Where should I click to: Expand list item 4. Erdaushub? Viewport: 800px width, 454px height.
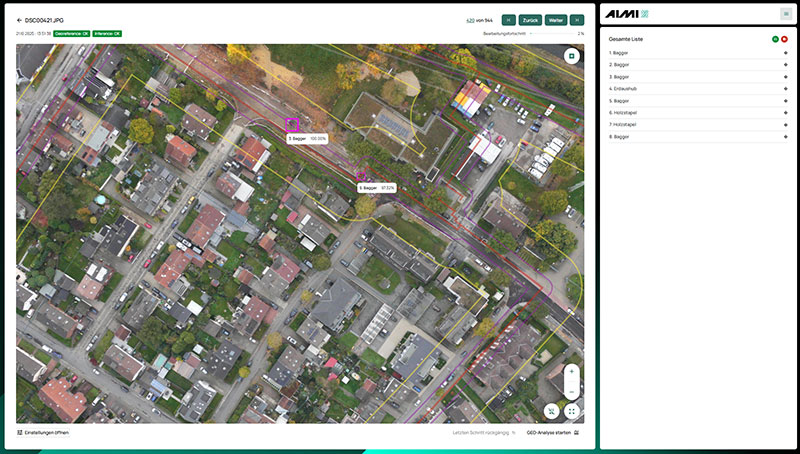coord(785,88)
